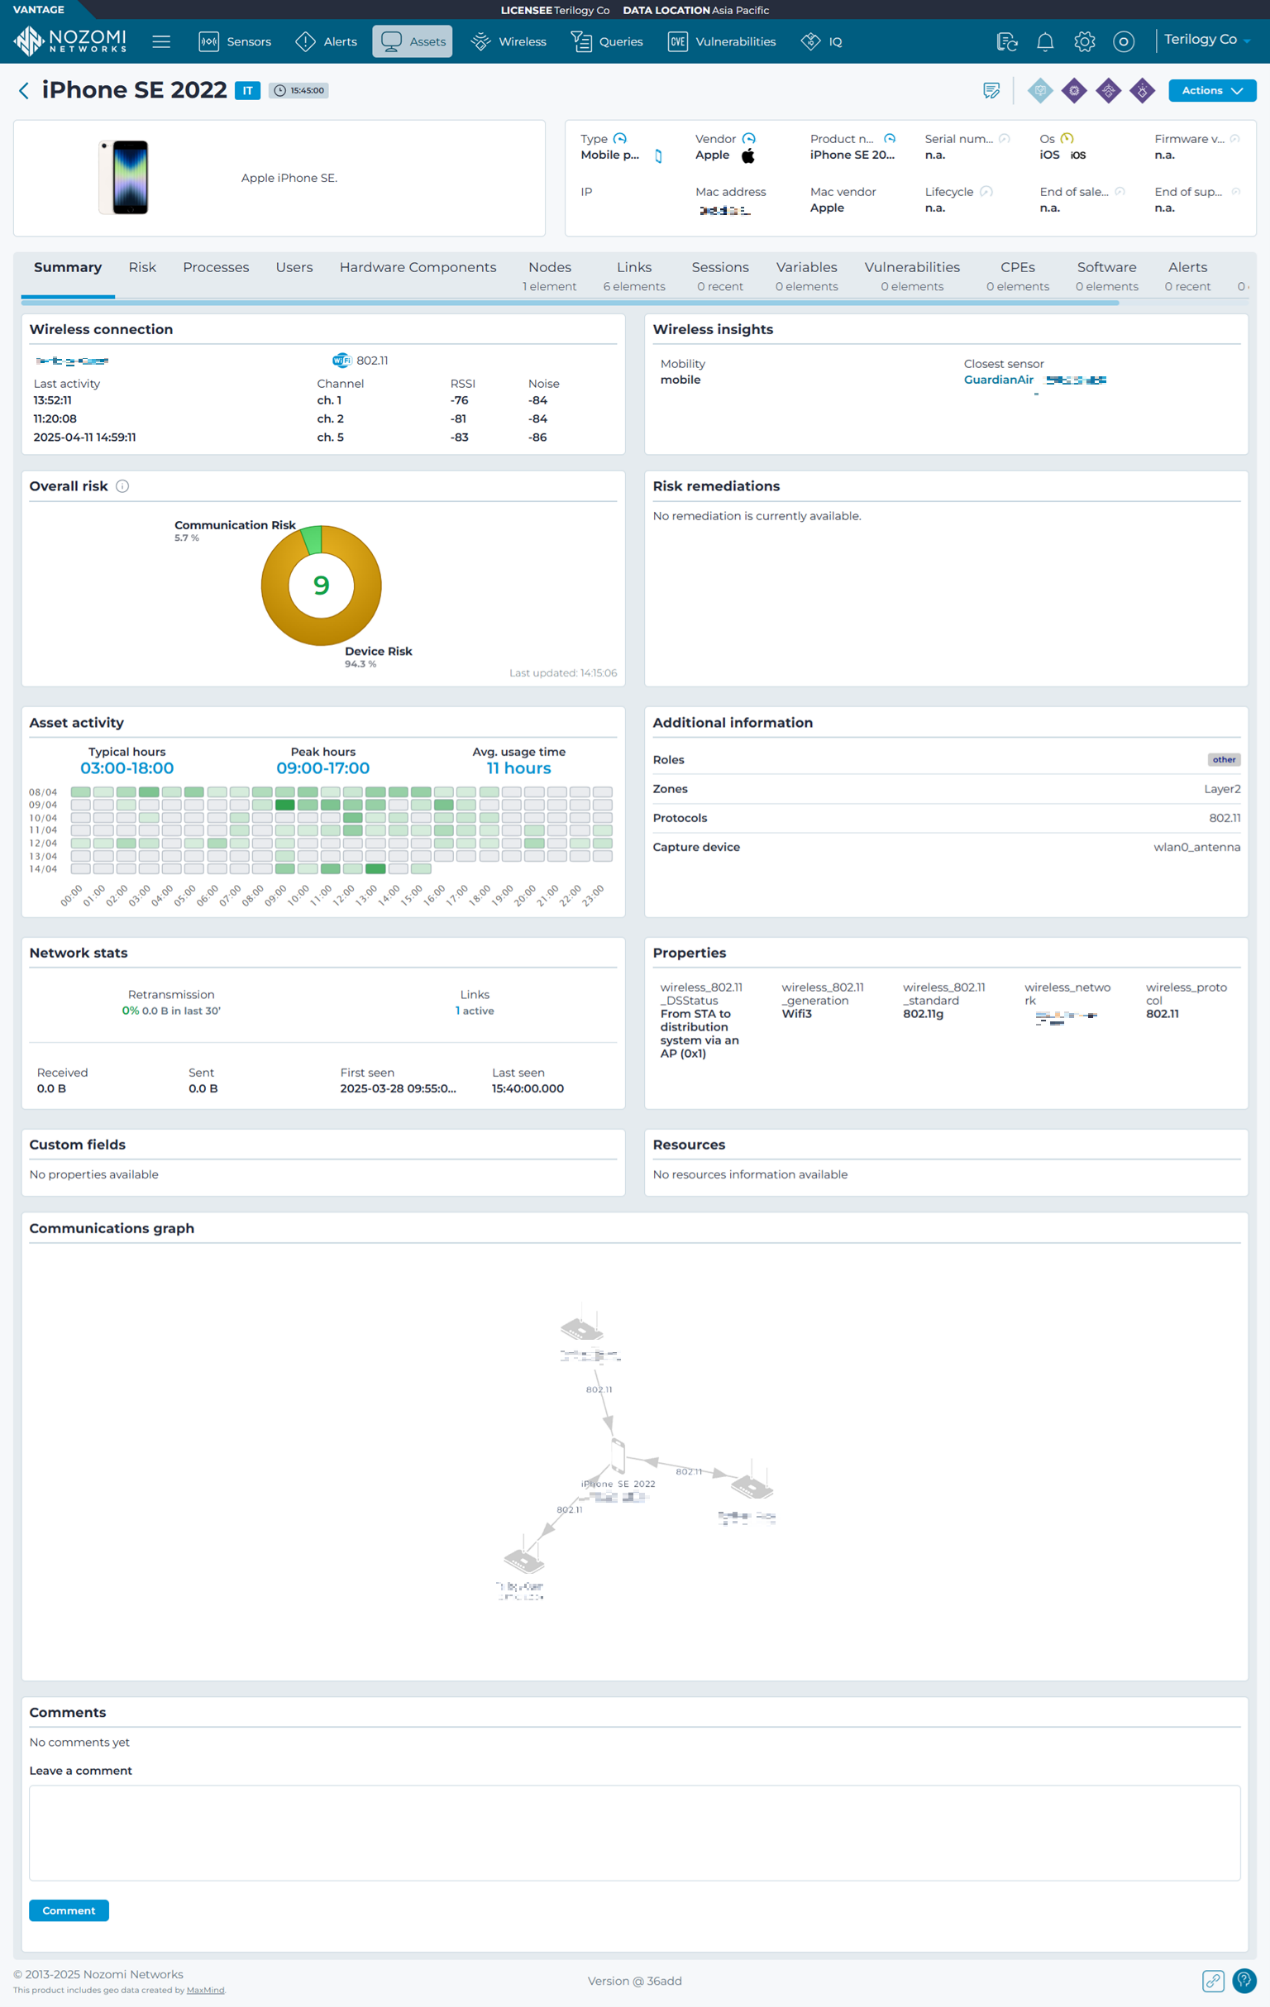
Task: Click the tab strip horizontal scrollbar
Action: [x=570, y=302]
